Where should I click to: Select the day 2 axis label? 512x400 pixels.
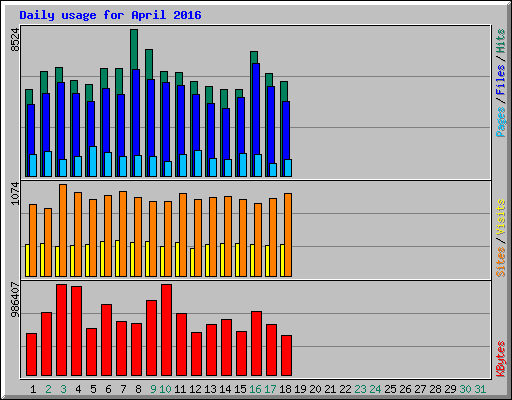(x=48, y=389)
